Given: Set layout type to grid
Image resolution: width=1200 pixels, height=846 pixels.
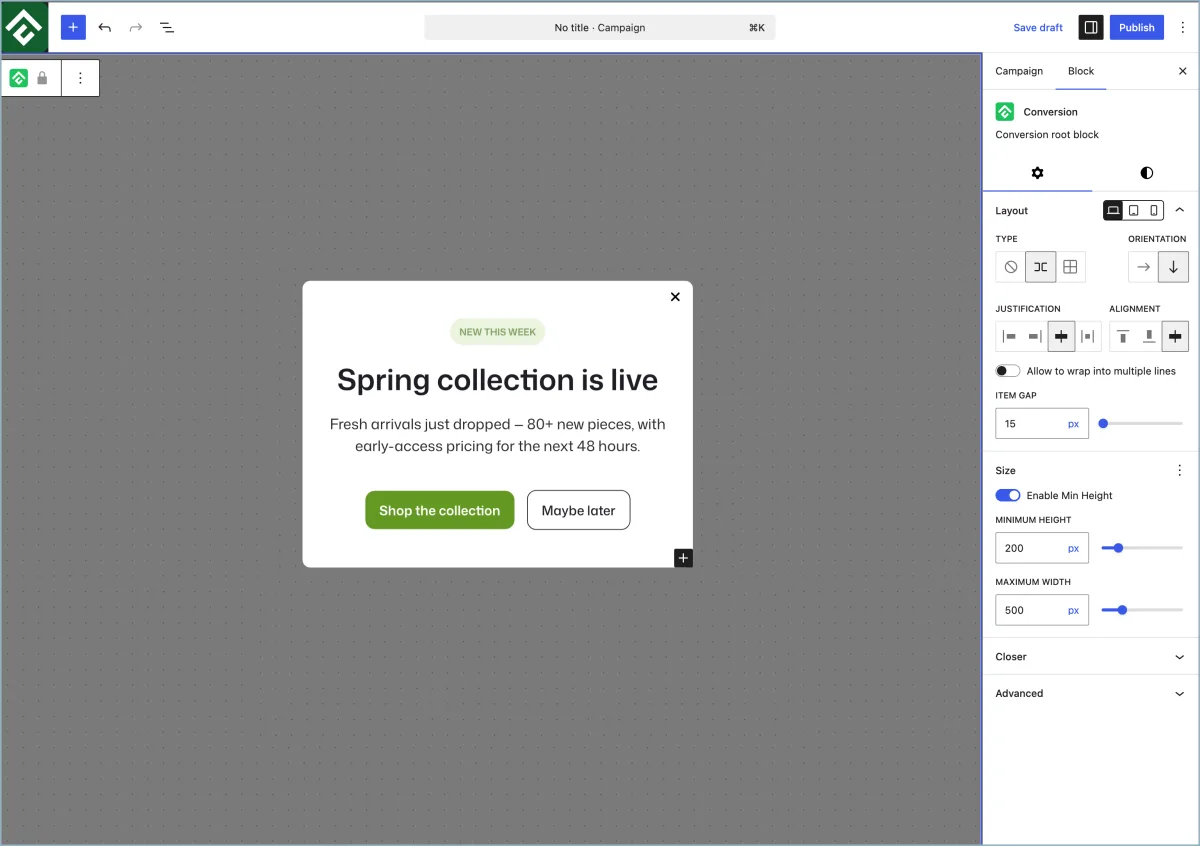Looking at the screenshot, I should point(1070,267).
